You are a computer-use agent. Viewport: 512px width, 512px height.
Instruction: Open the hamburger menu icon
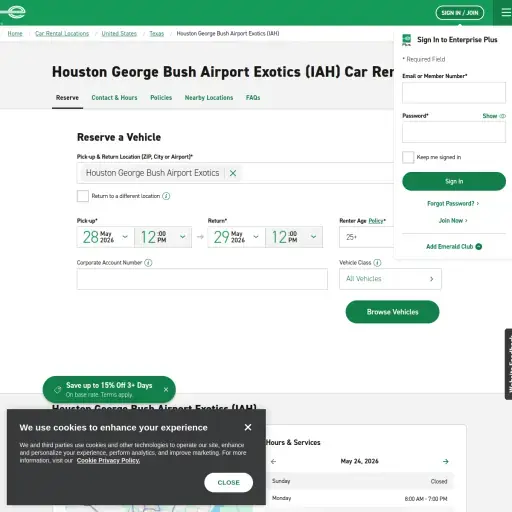(x=506, y=12)
